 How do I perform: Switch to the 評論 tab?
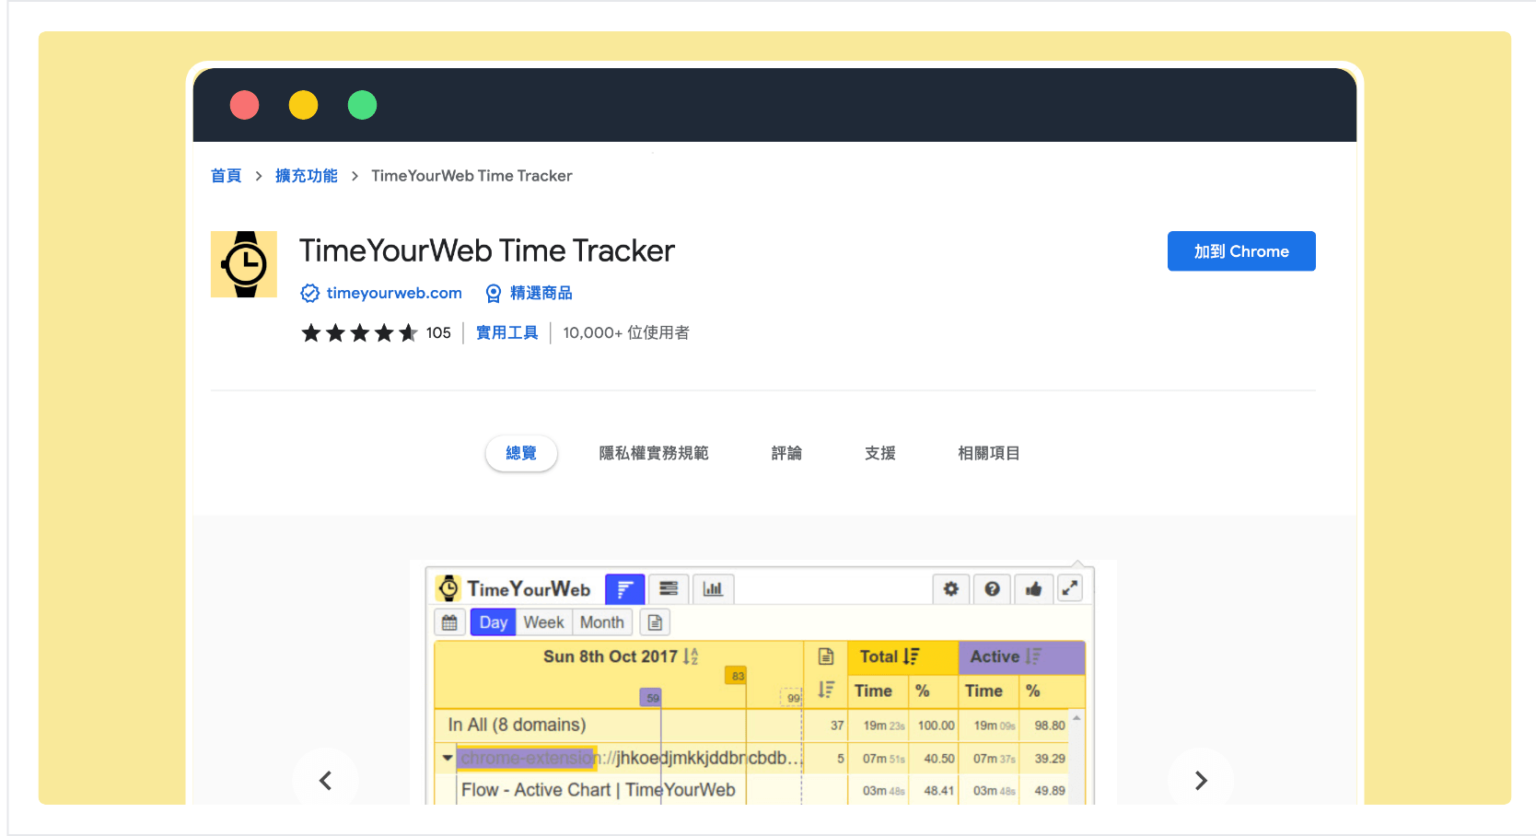pyautogui.click(x=786, y=452)
